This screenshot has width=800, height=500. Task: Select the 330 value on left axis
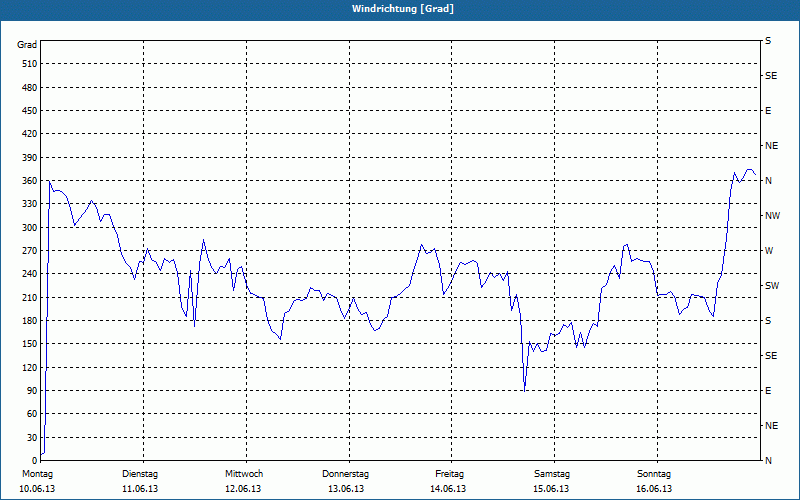29,204
